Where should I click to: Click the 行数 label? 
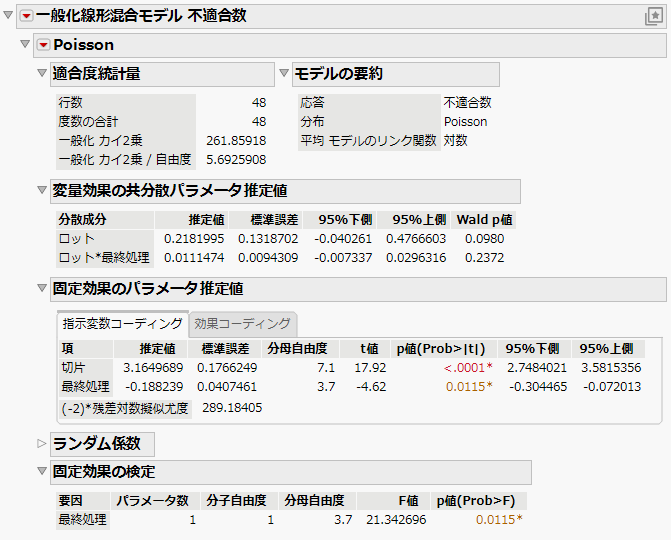71,103
